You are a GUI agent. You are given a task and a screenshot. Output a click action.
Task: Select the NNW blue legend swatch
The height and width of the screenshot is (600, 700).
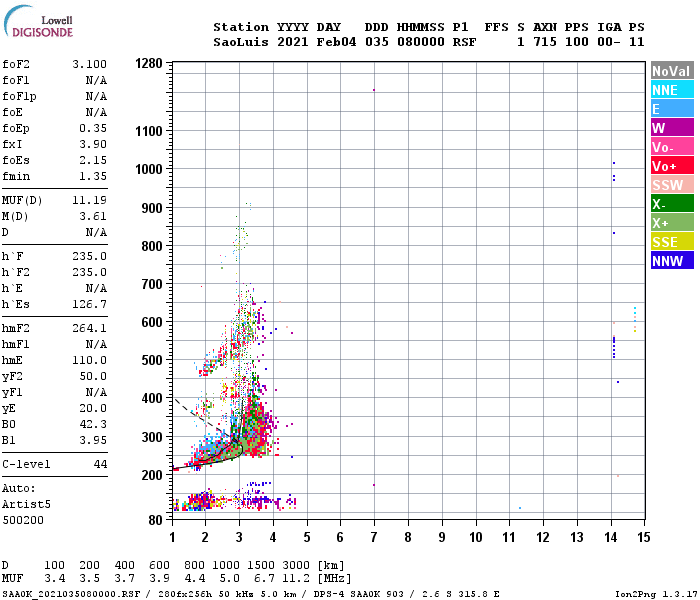pyautogui.click(x=672, y=261)
